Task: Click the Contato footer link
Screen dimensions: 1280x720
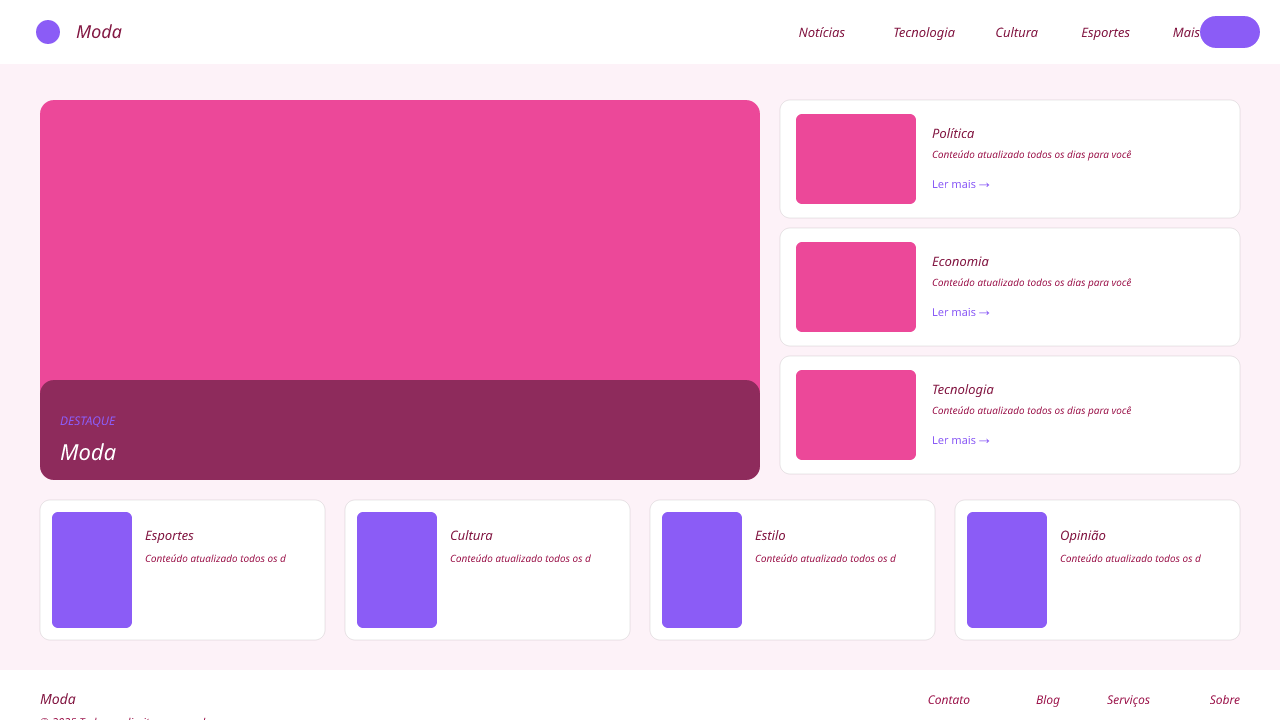Action: click(948, 700)
